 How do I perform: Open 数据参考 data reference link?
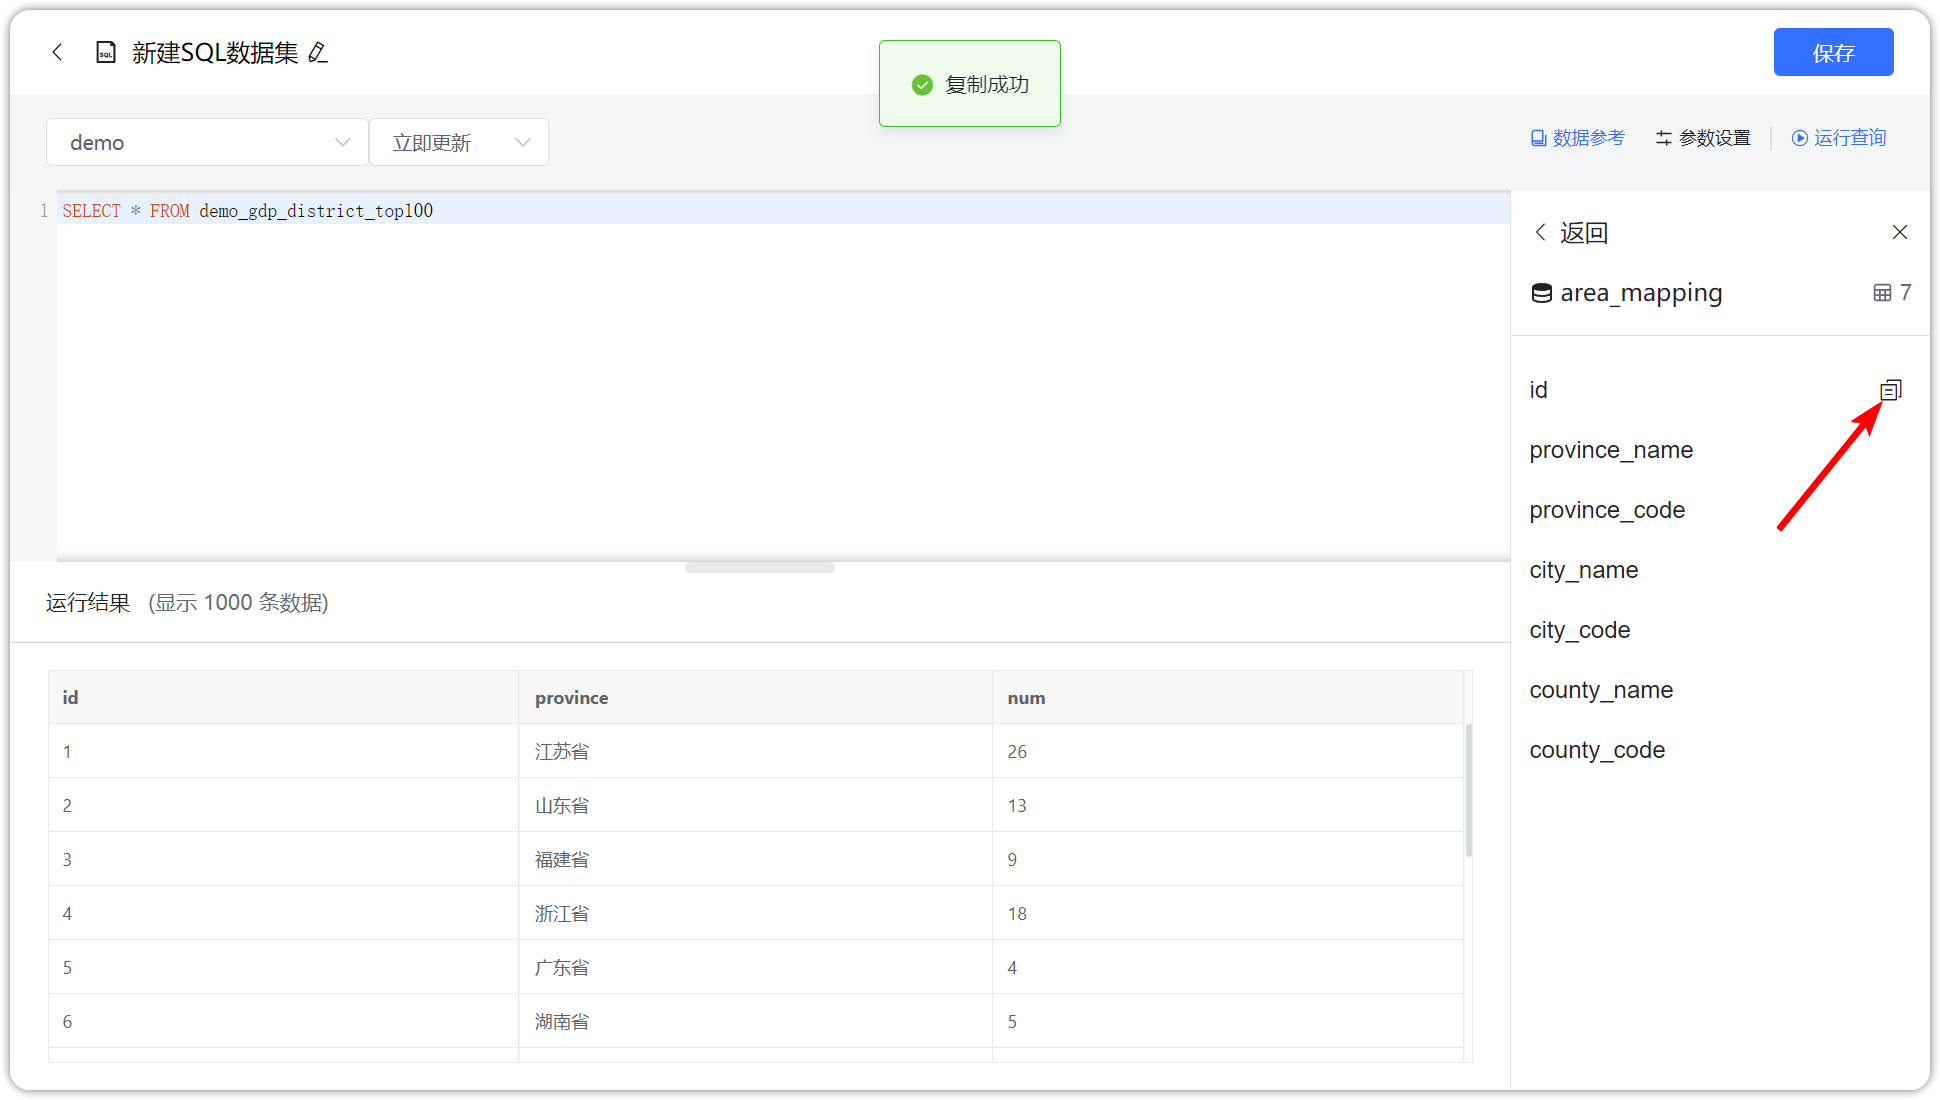(1578, 138)
